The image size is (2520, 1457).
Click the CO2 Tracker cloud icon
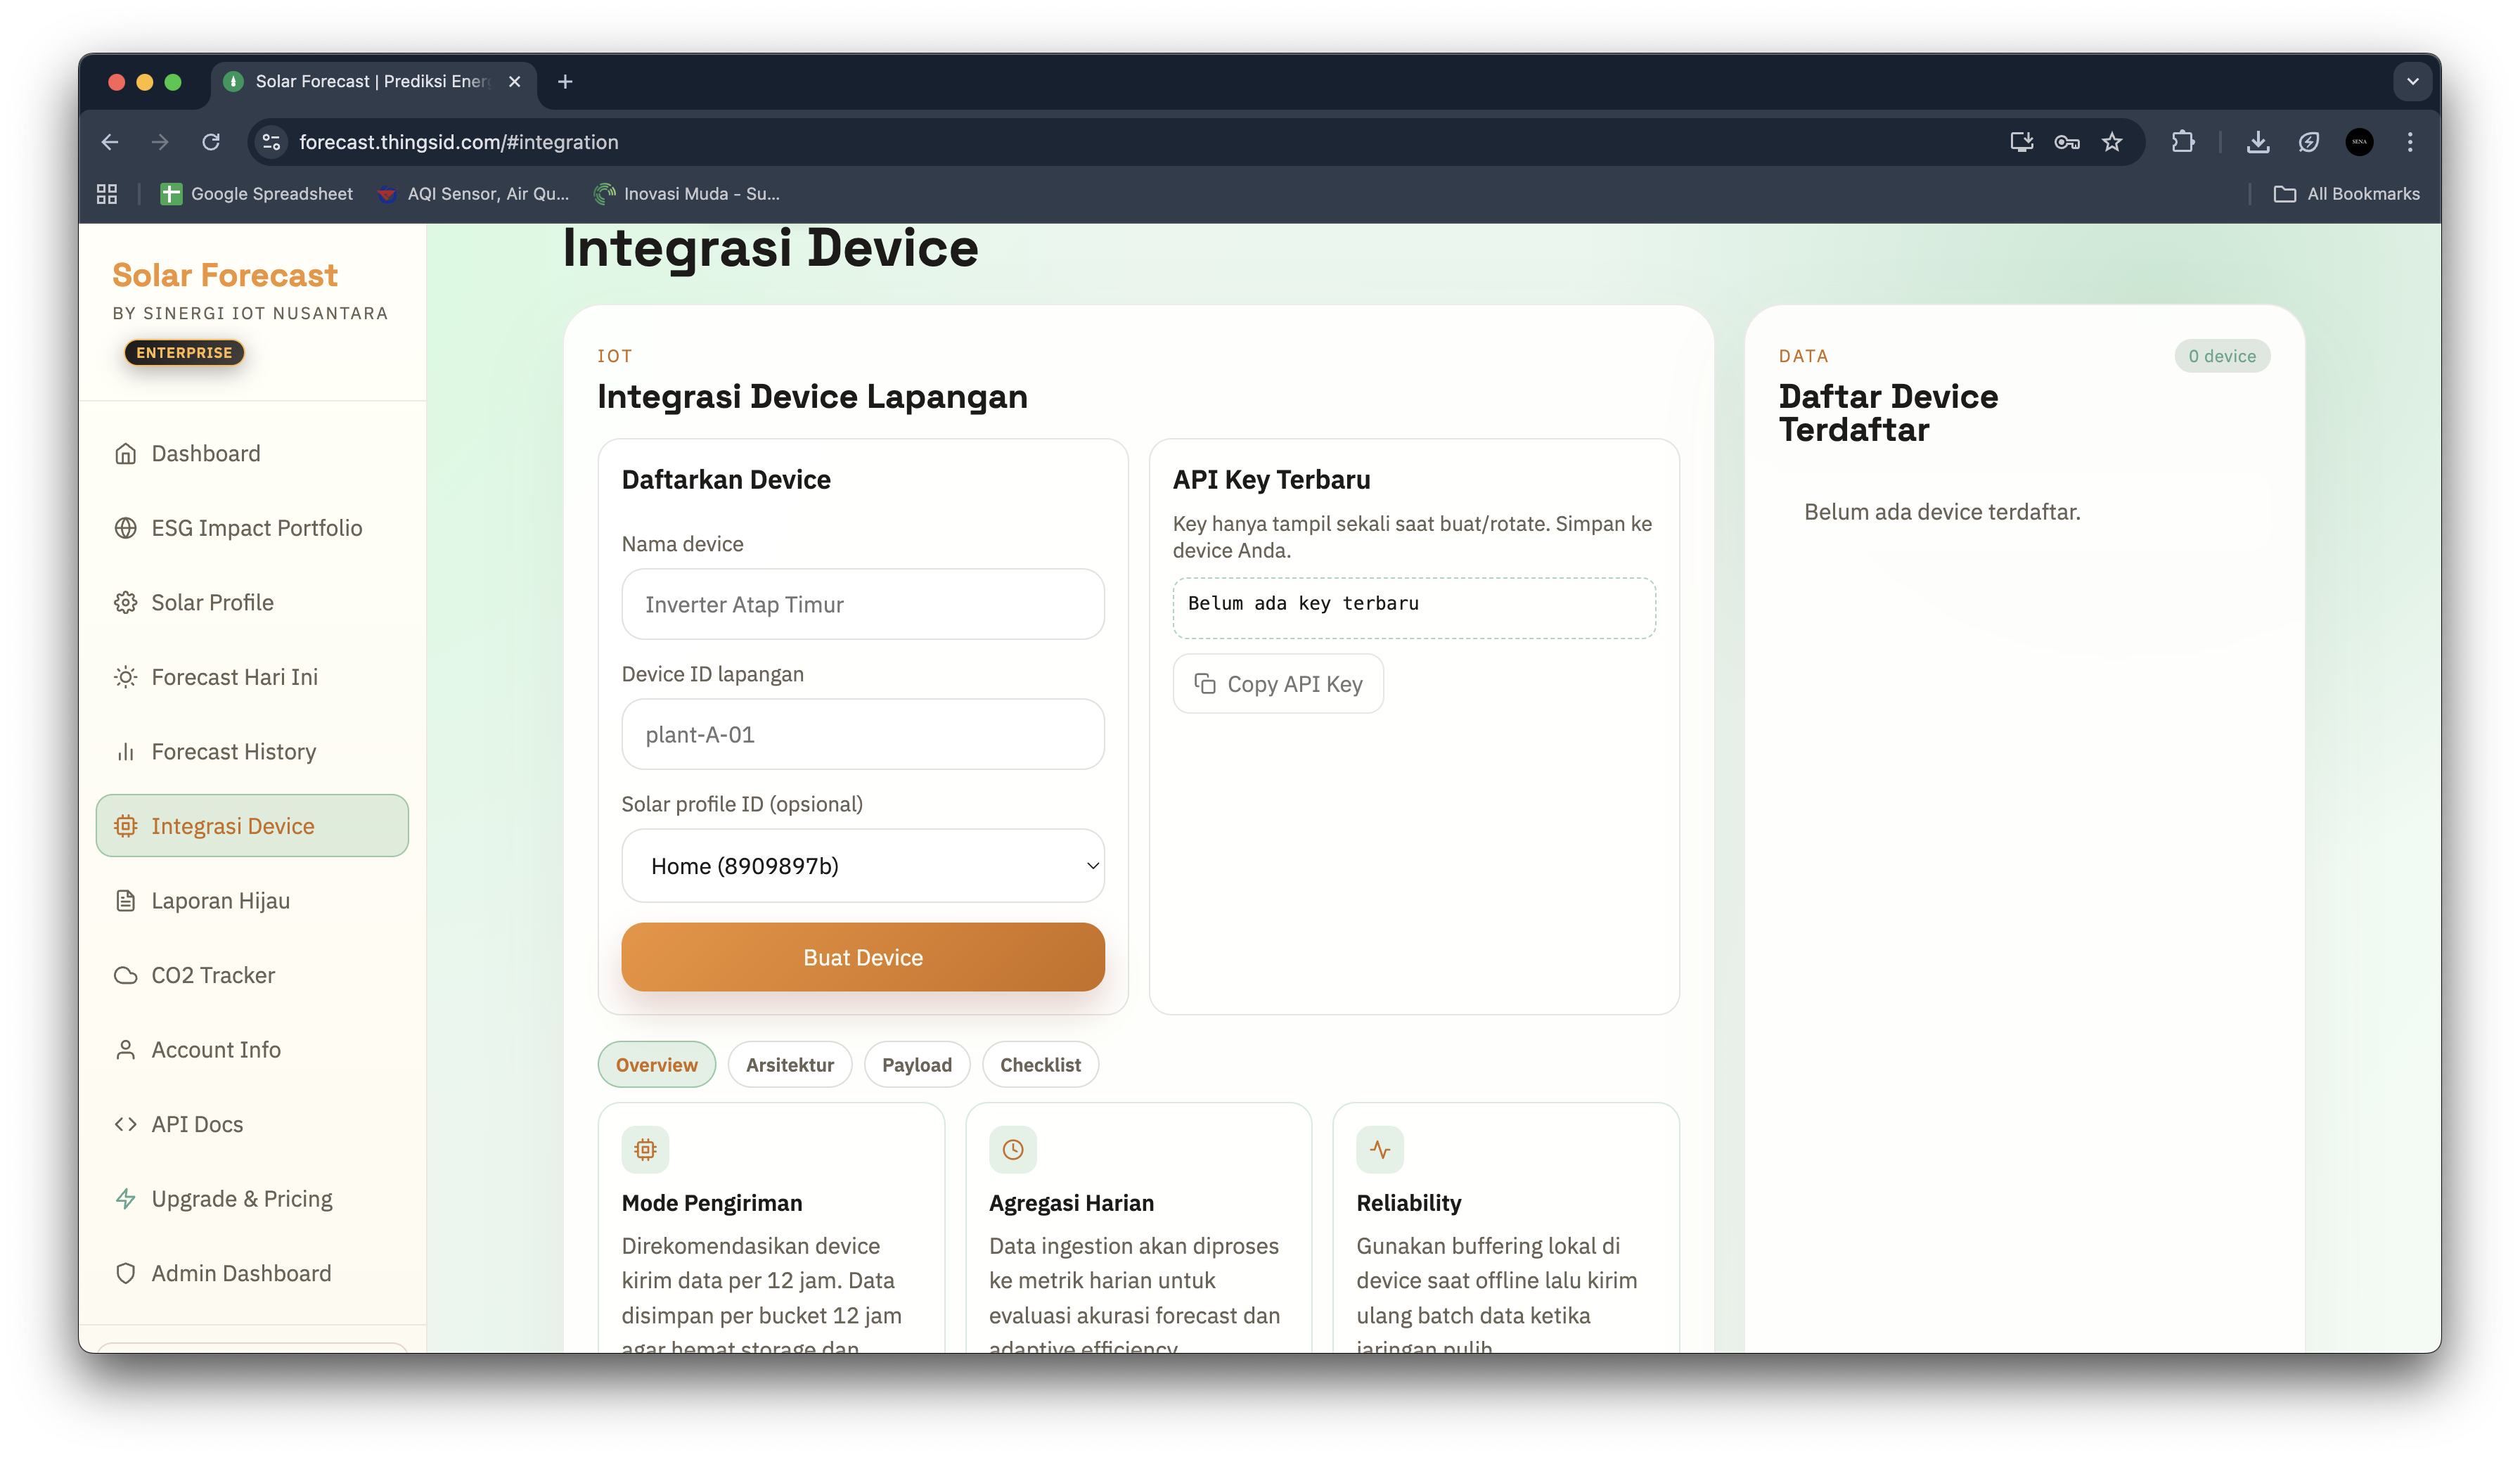(x=125, y=975)
